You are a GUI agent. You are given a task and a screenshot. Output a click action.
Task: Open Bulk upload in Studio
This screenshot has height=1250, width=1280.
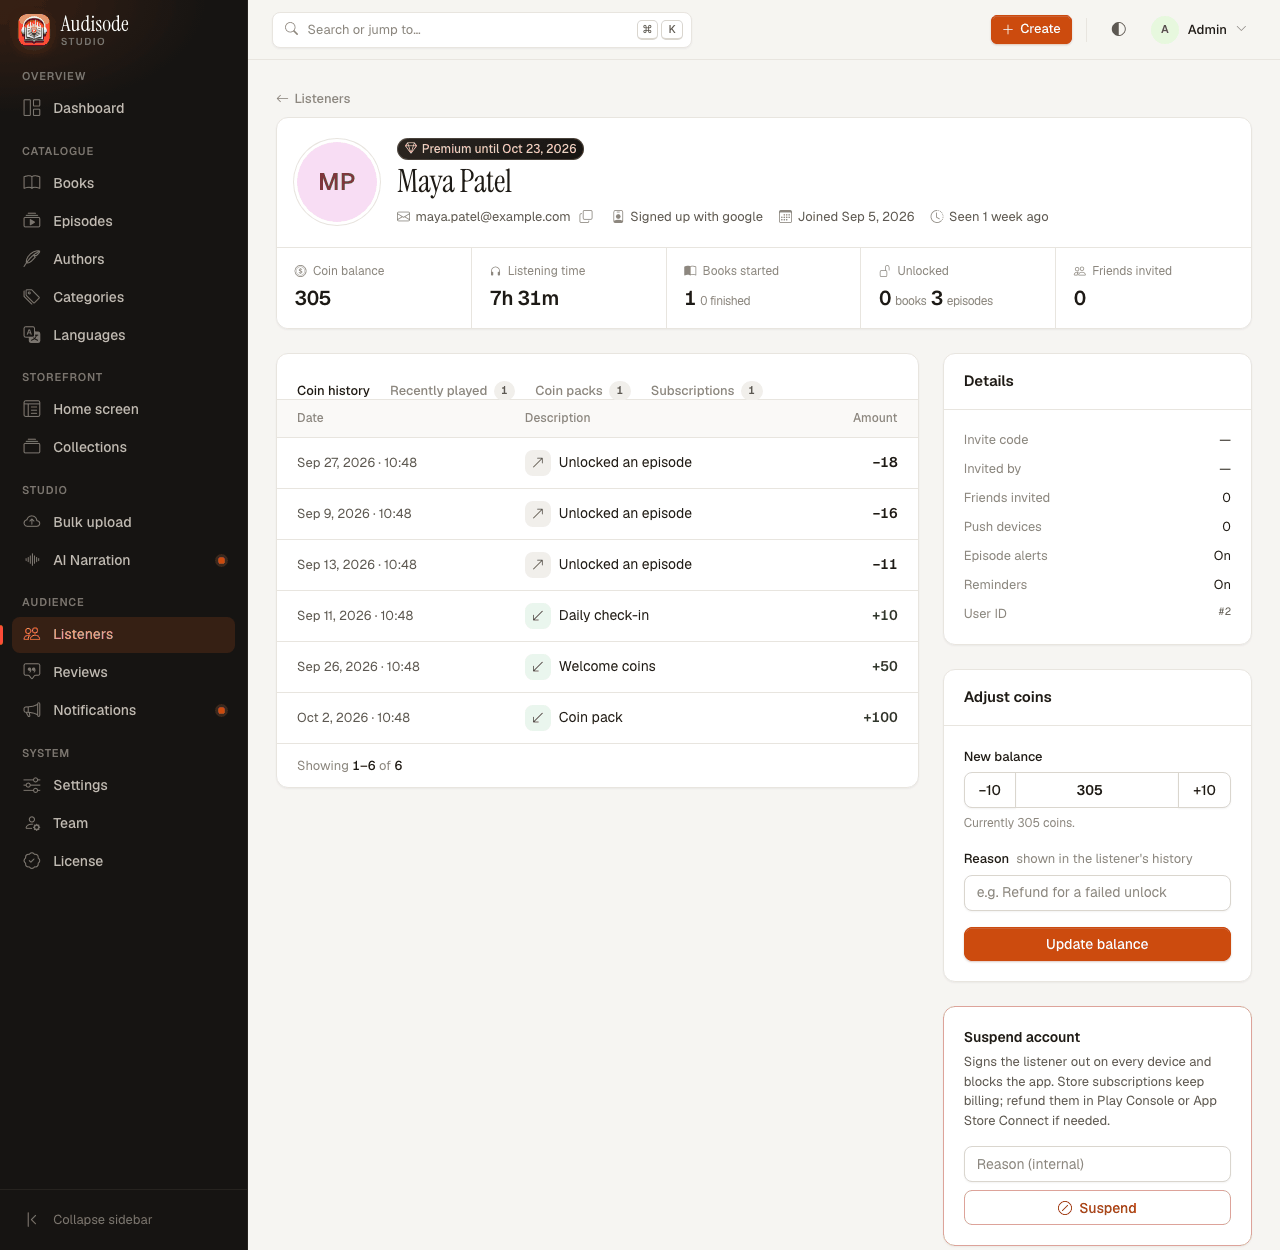point(124,522)
